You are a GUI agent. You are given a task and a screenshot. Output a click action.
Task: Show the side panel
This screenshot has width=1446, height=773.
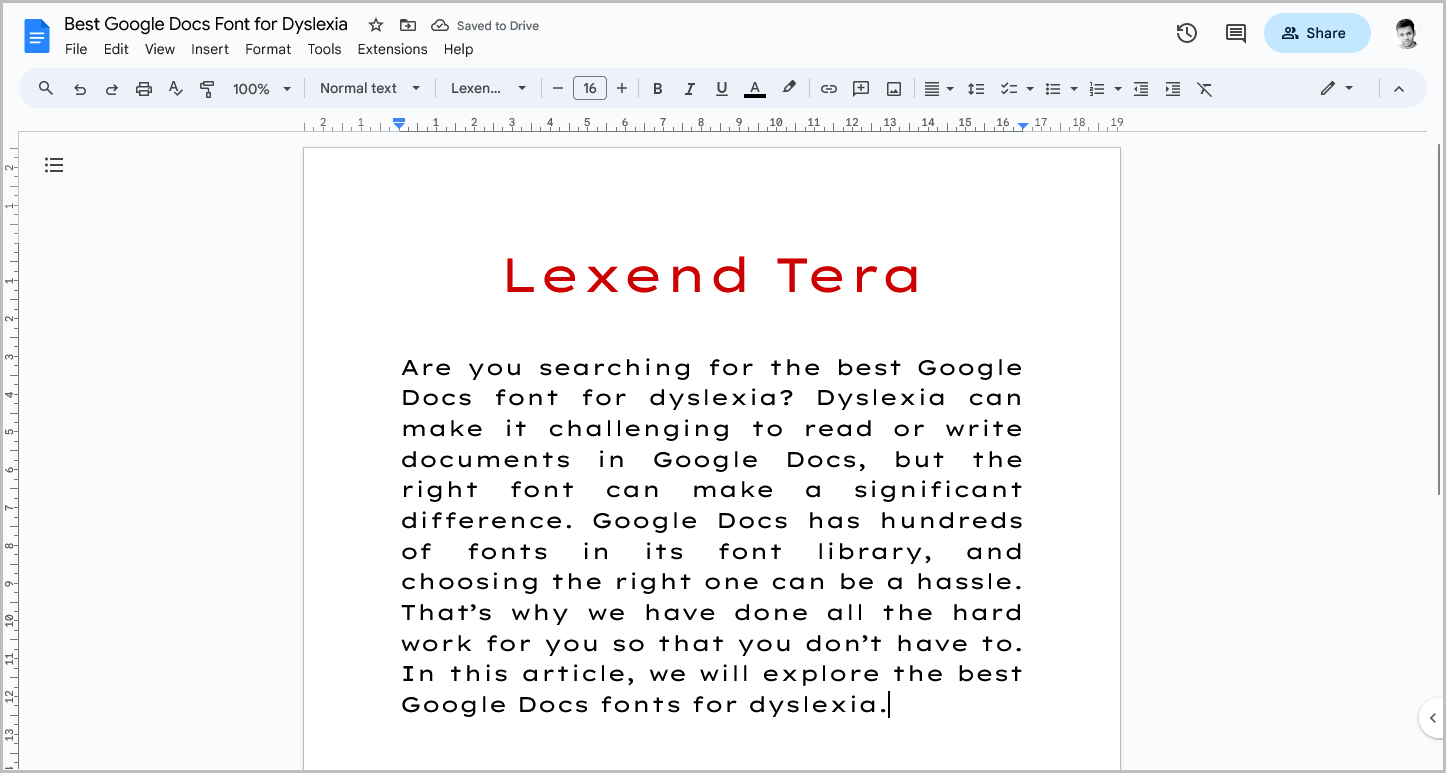point(1432,717)
